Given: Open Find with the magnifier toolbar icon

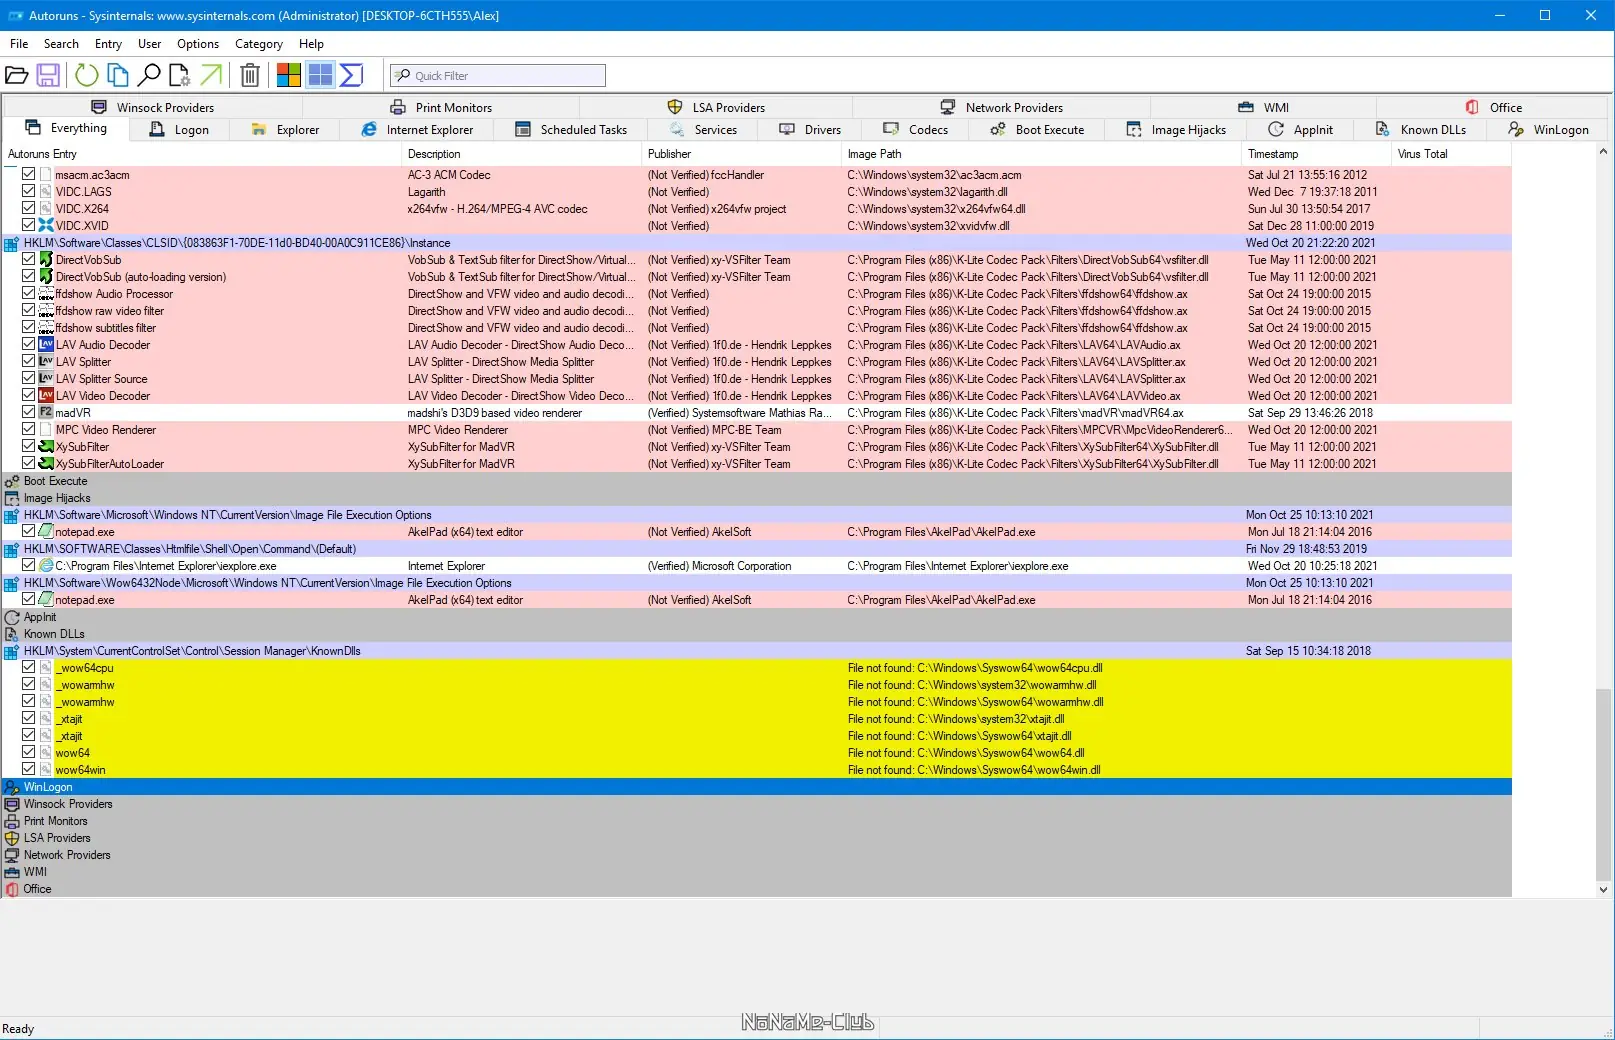Looking at the screenshot, I should coord(149,75).
